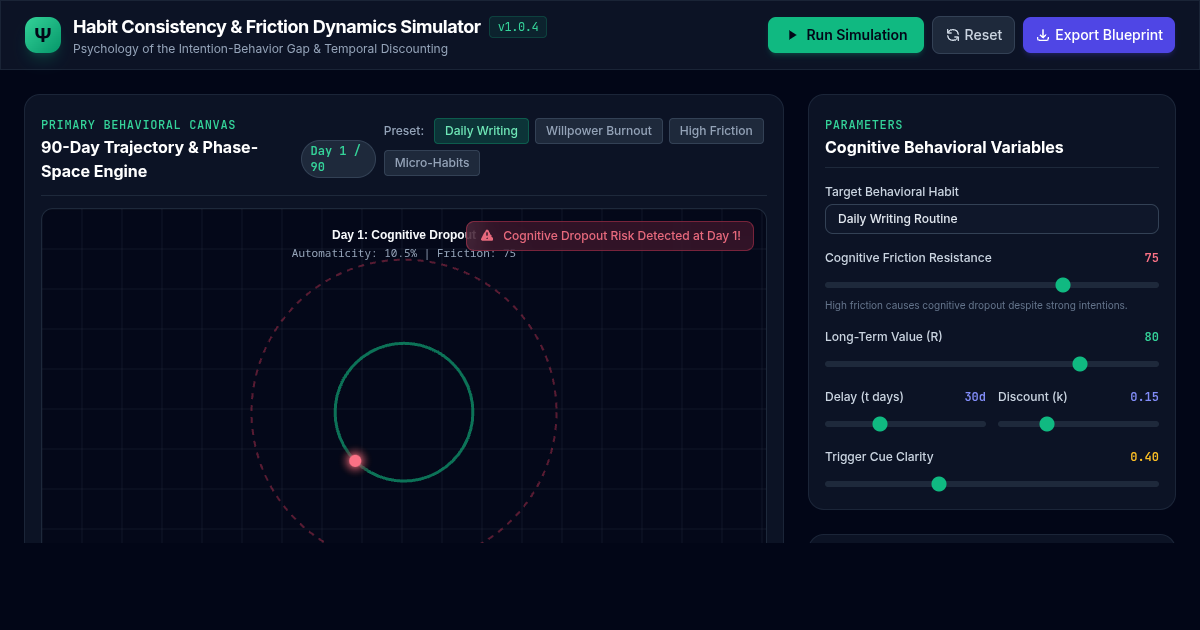Viewport: 1200px width, 630px height.
Task: Click the friction value 75
Action: [x=1151, y=258]
